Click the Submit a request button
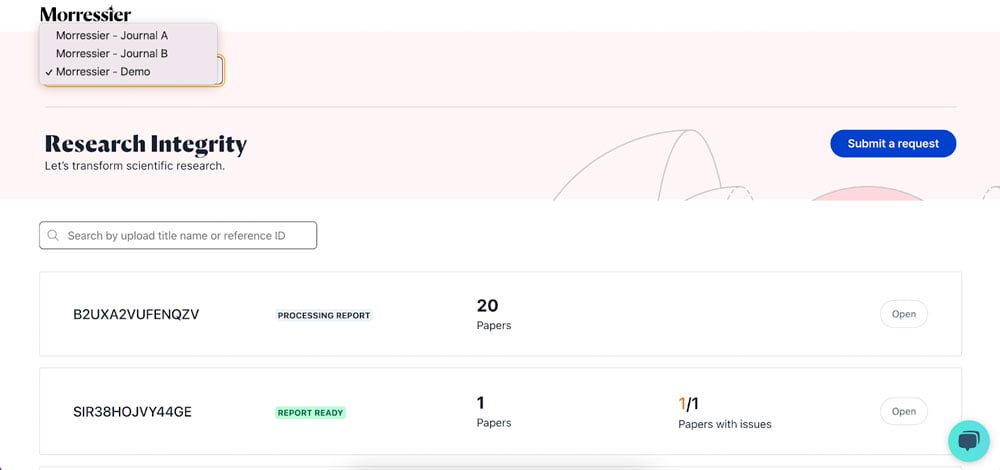Image resolution: width=1000 pixels, height=470 pixels. (893, 143)
